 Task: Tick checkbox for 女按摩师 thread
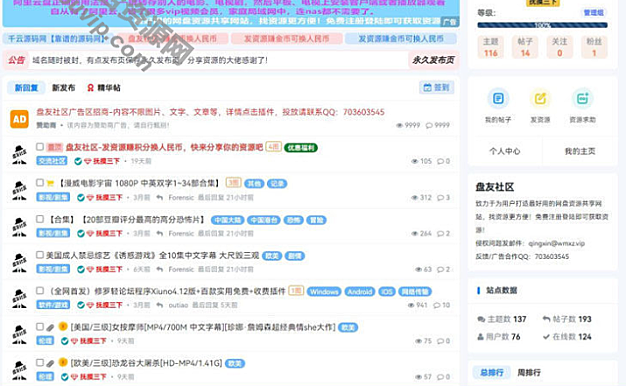point(40,327)
